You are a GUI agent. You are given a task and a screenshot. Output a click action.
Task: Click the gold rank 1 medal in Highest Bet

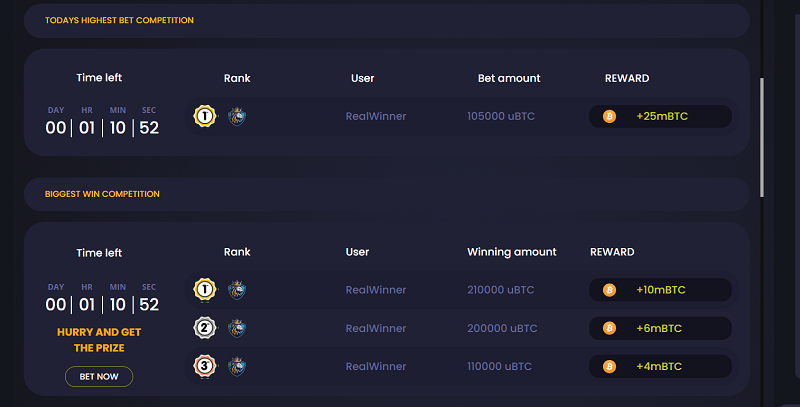(205, 116)
